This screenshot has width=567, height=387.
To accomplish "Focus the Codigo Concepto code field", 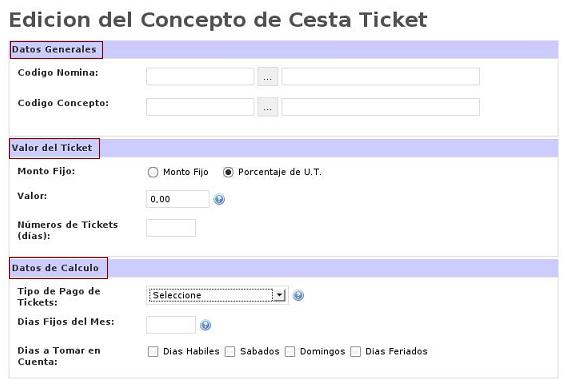I will point(200,107).
